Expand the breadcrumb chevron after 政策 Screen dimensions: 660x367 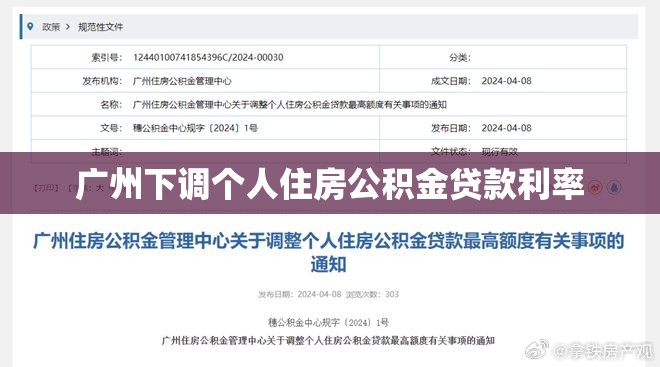click(68, 27)
